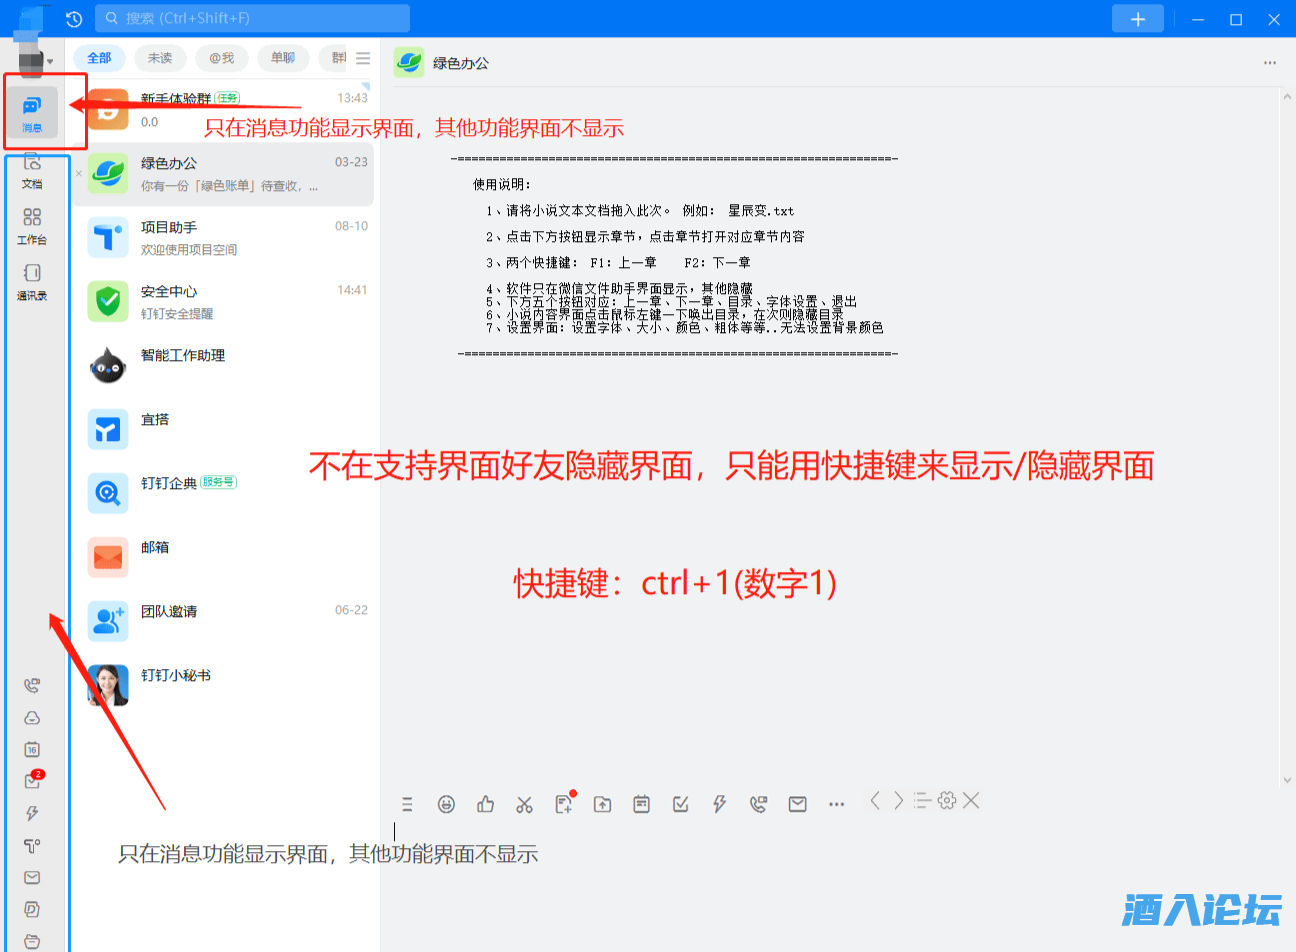
Task: Open the emoji picker in chat toolbar
Action: click(x=446, y=804)
